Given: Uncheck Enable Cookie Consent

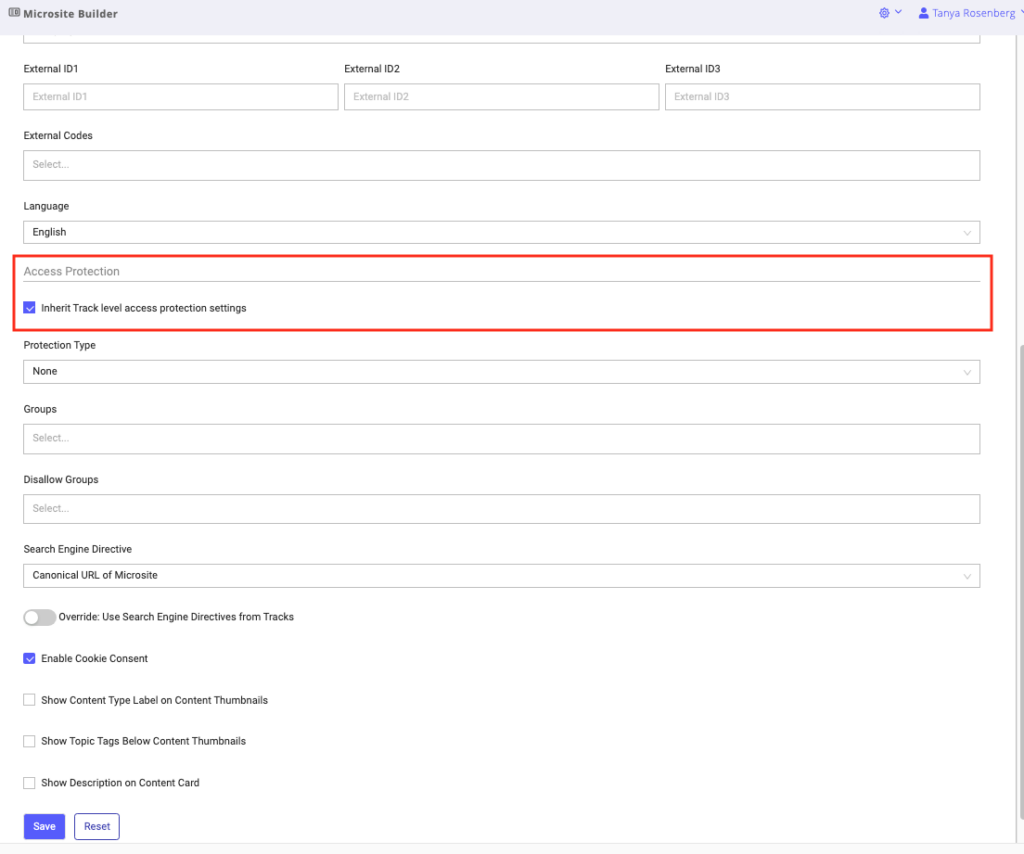Looking at the screenshot, I should coord(29,658).
